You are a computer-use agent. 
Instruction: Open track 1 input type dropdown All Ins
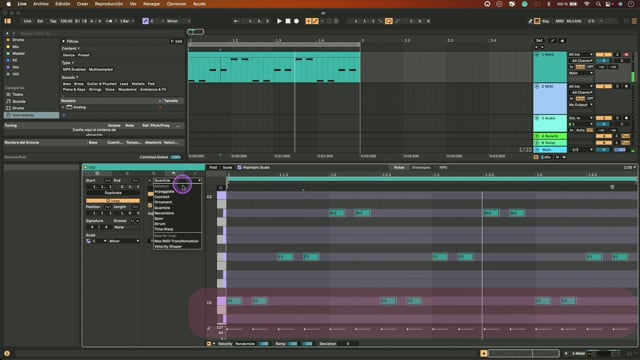click(581, 54)
